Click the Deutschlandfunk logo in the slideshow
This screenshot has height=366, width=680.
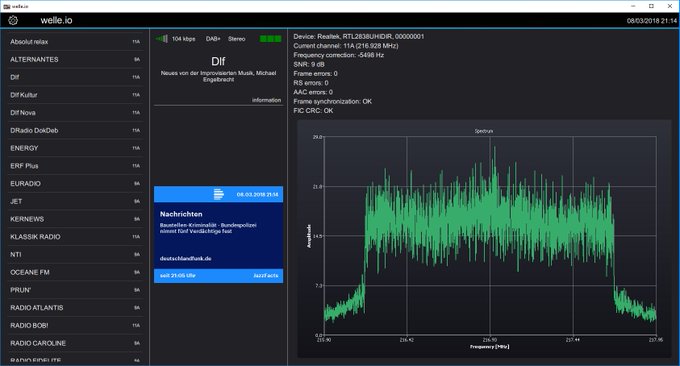point(219,194)
